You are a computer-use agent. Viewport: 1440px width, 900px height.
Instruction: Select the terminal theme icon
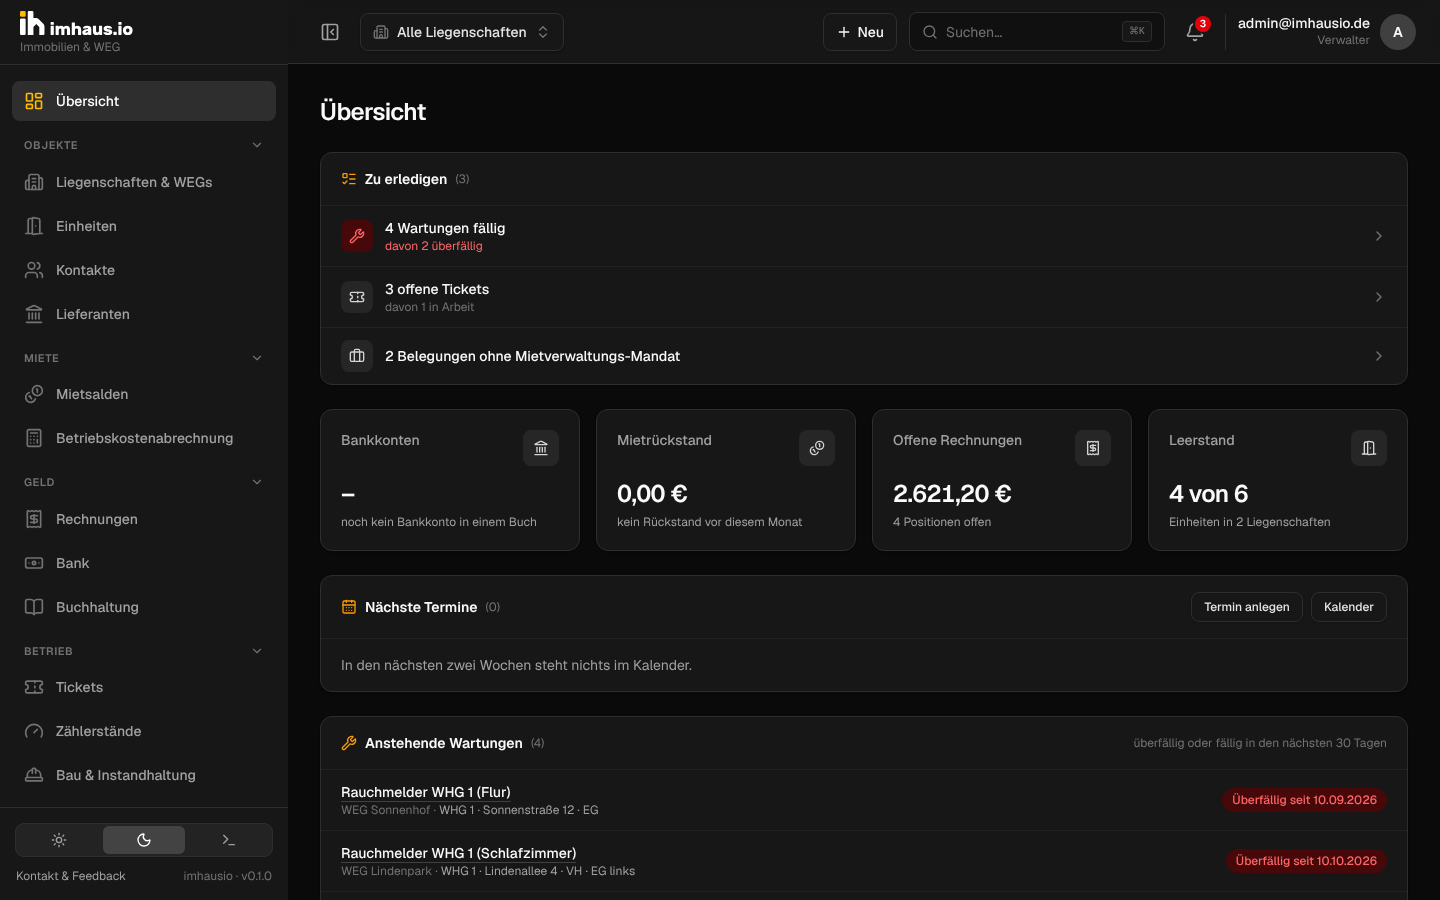tap(228, 840)
